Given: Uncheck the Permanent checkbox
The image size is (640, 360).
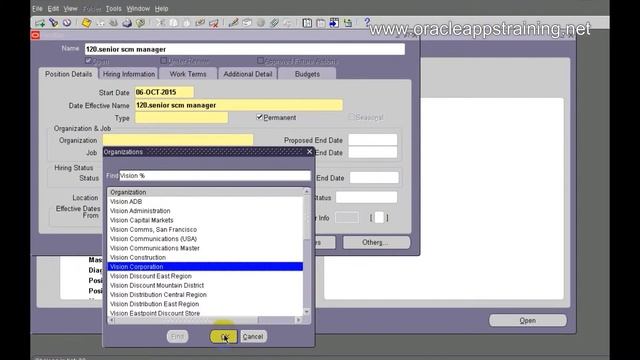Looking at the screenshot, I should tap(259, 117).
